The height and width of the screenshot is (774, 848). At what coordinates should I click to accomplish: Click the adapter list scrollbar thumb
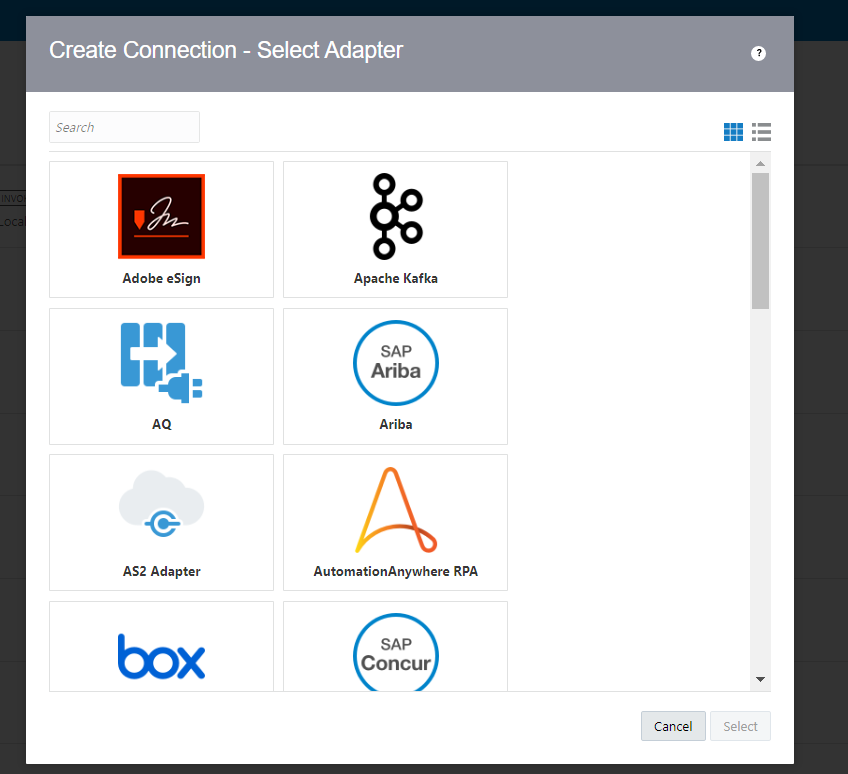point(760,241)
